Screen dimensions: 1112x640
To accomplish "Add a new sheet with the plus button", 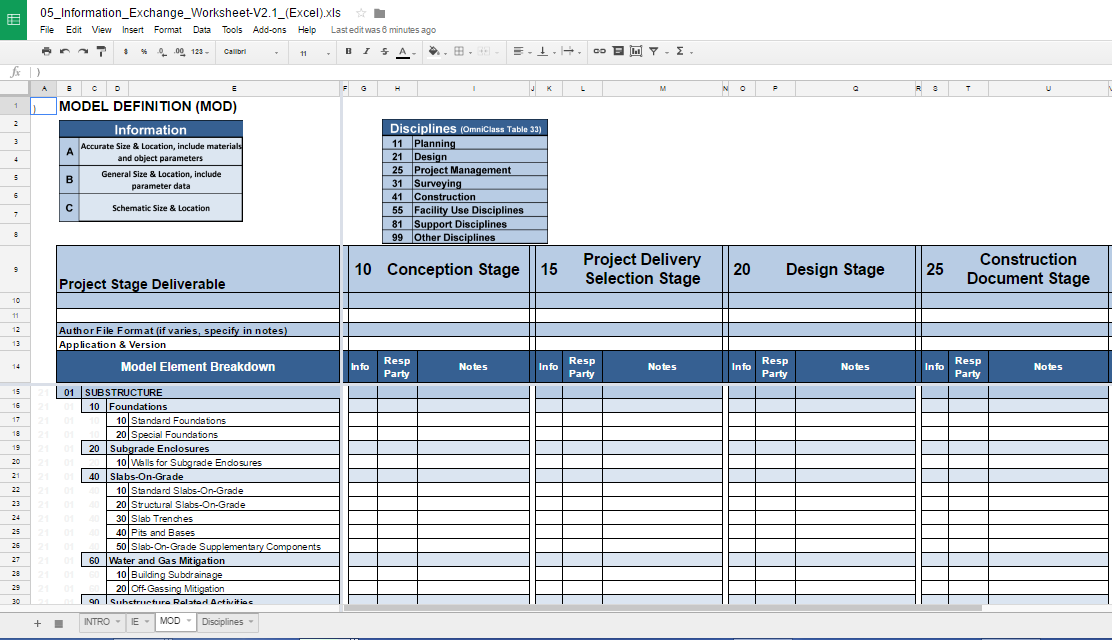I will coord(36,621).
